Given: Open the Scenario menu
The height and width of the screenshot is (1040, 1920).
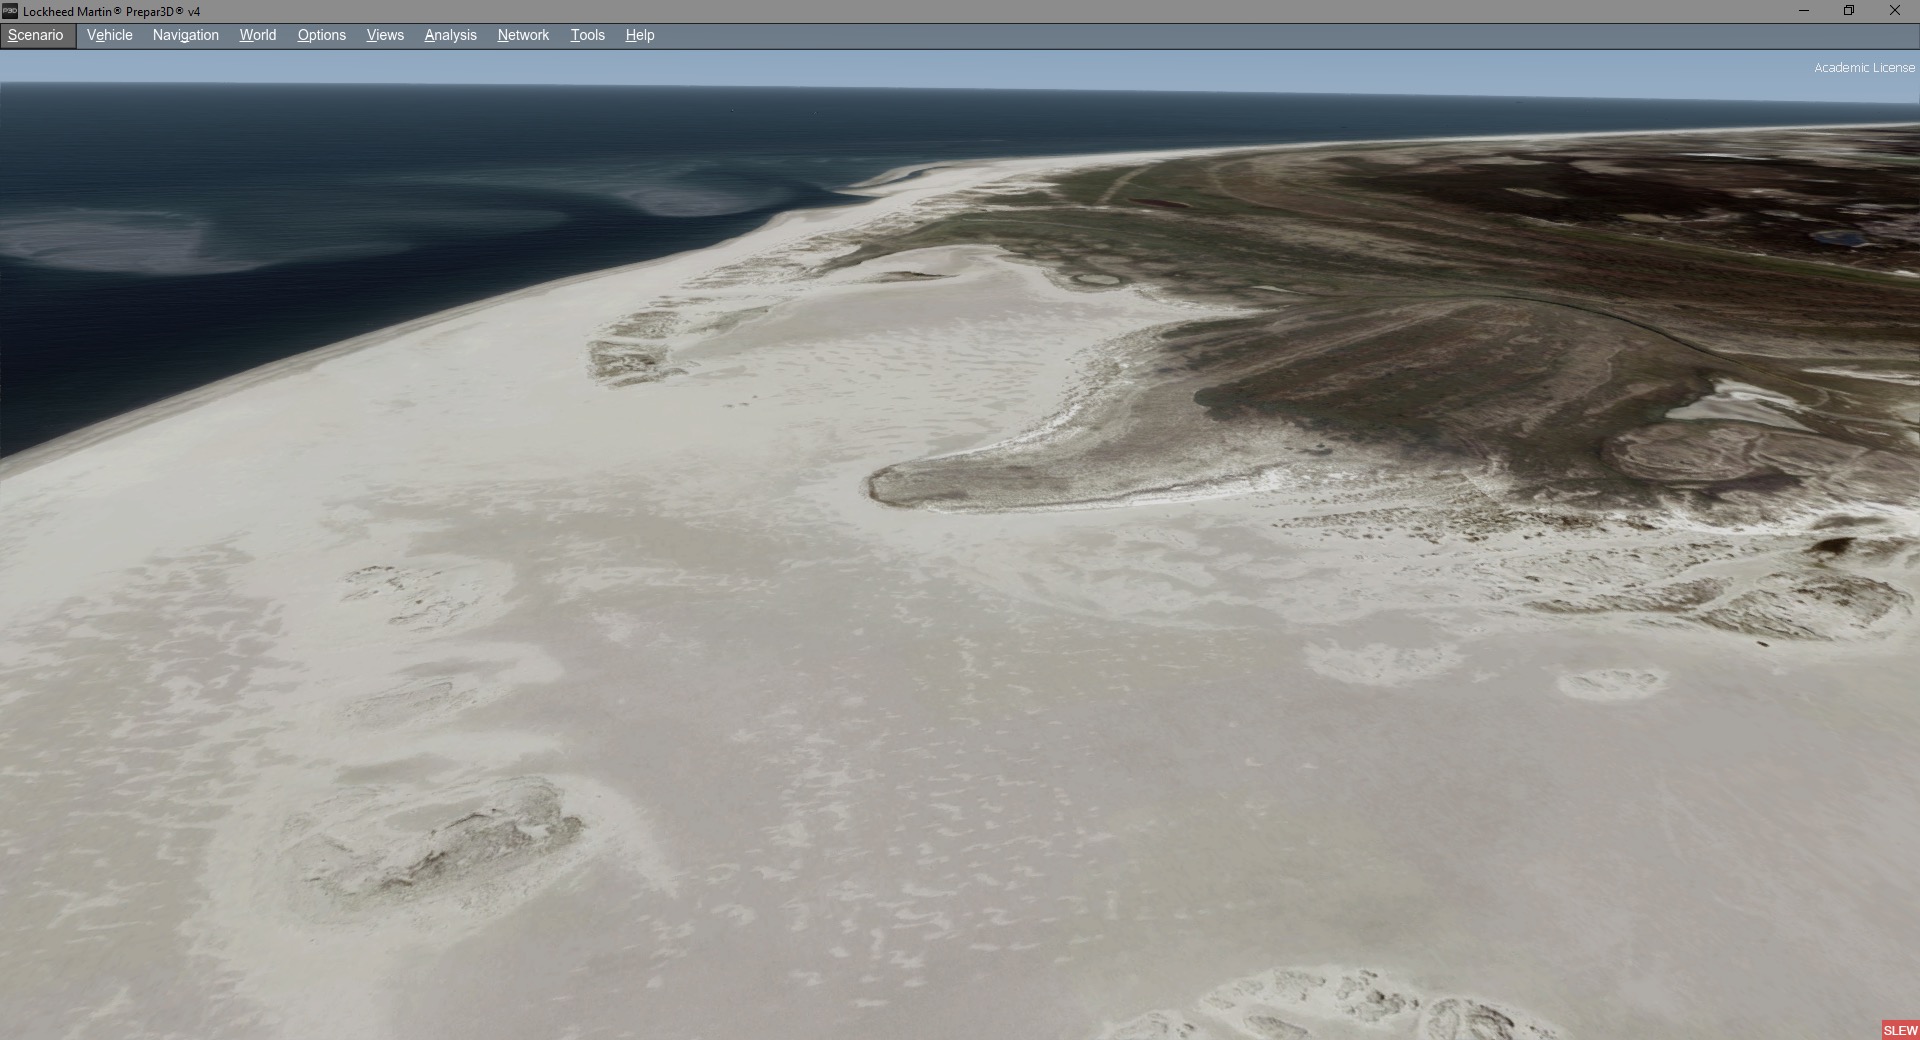Looking at the screenshot, I should pyautogui.click(x=36, y=35).
